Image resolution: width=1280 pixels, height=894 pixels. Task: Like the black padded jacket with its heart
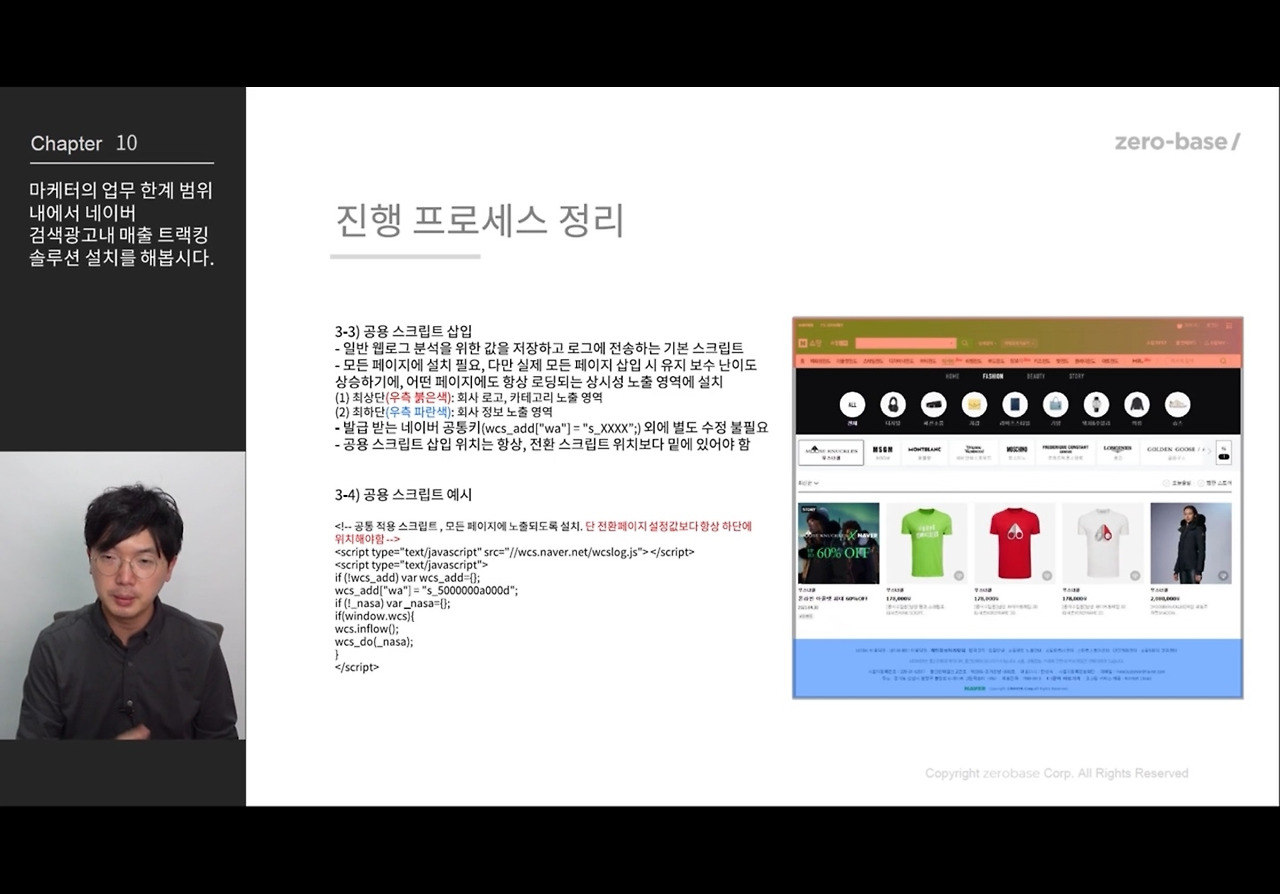(1222, 576)
